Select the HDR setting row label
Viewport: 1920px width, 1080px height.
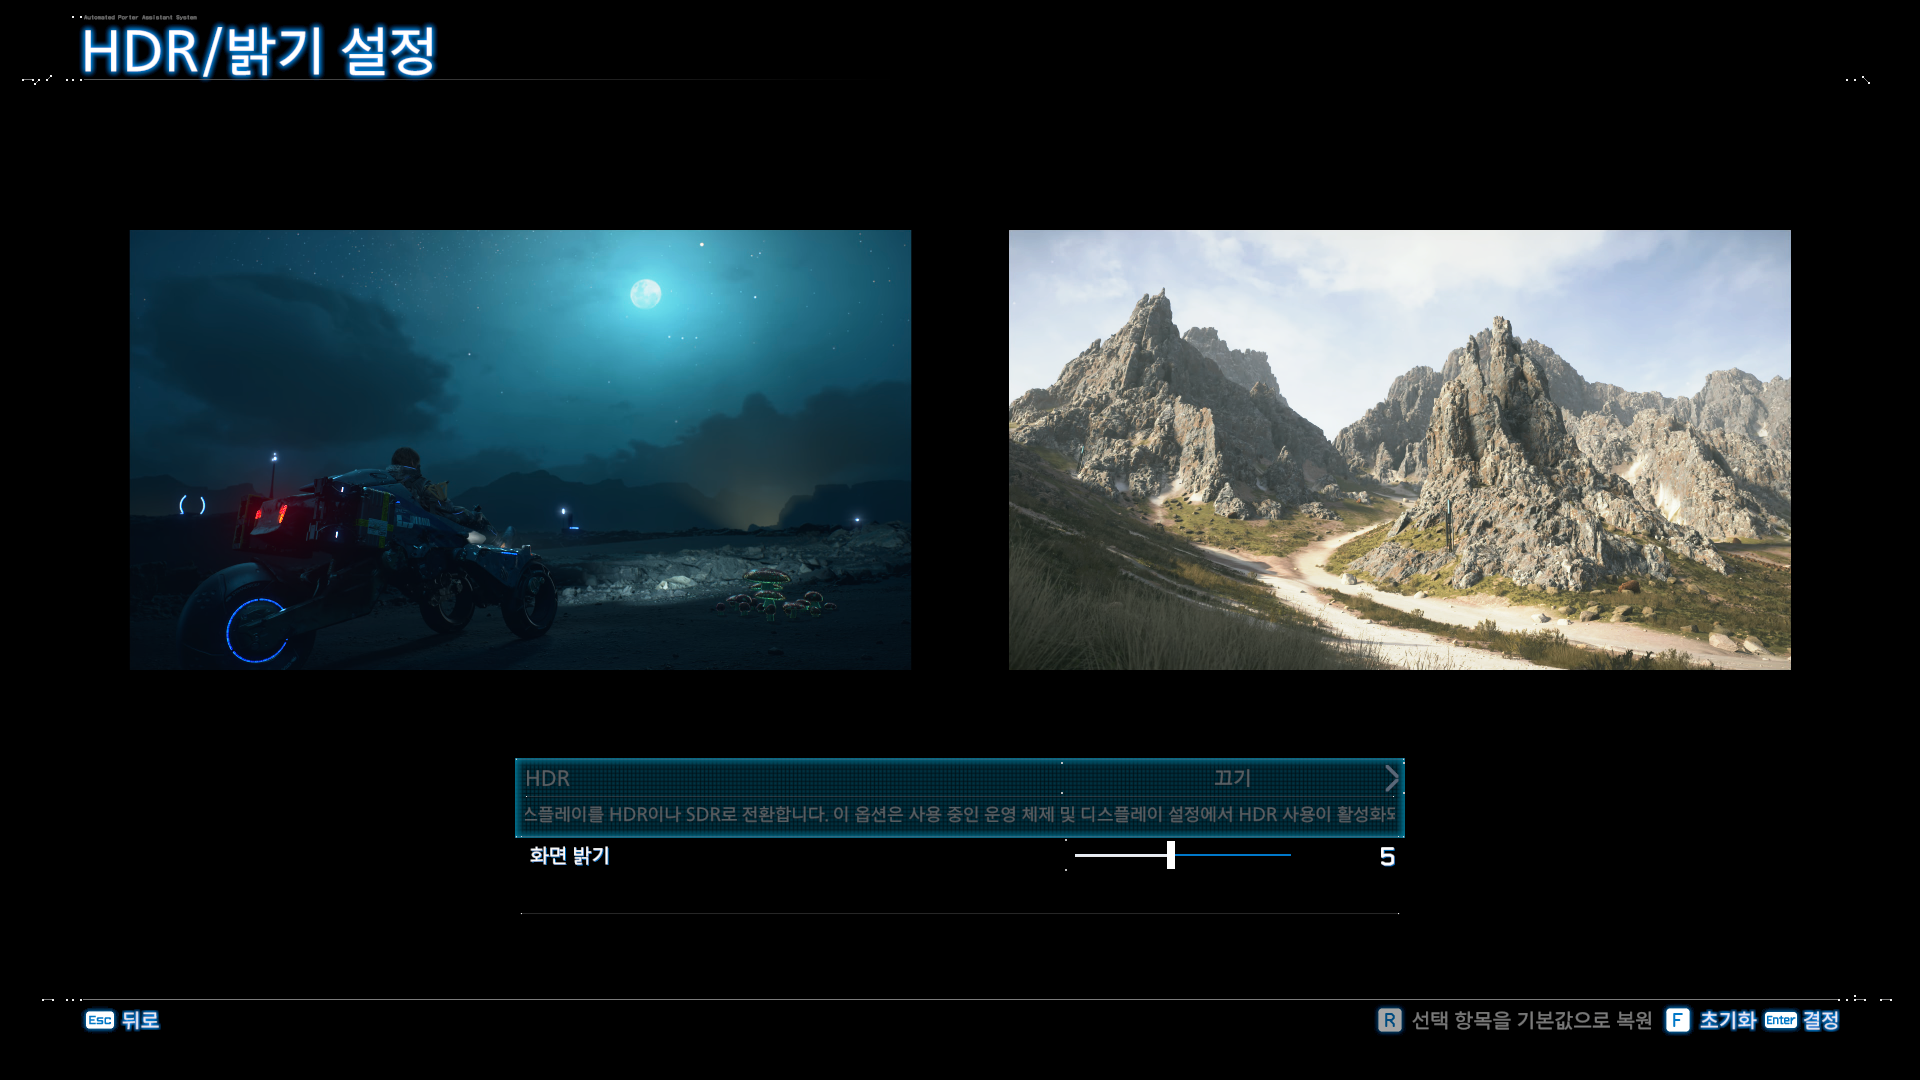pyautogui.click(x=547, y=778)
